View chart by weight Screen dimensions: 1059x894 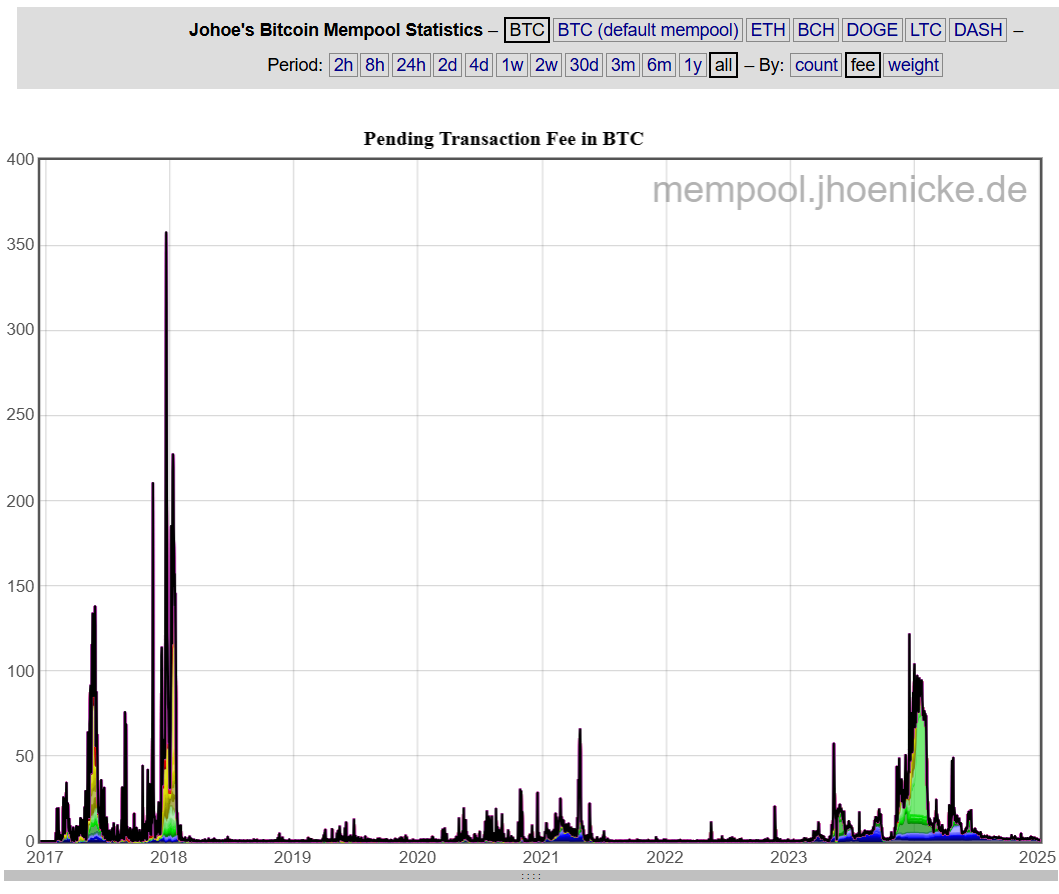[913, 65]
